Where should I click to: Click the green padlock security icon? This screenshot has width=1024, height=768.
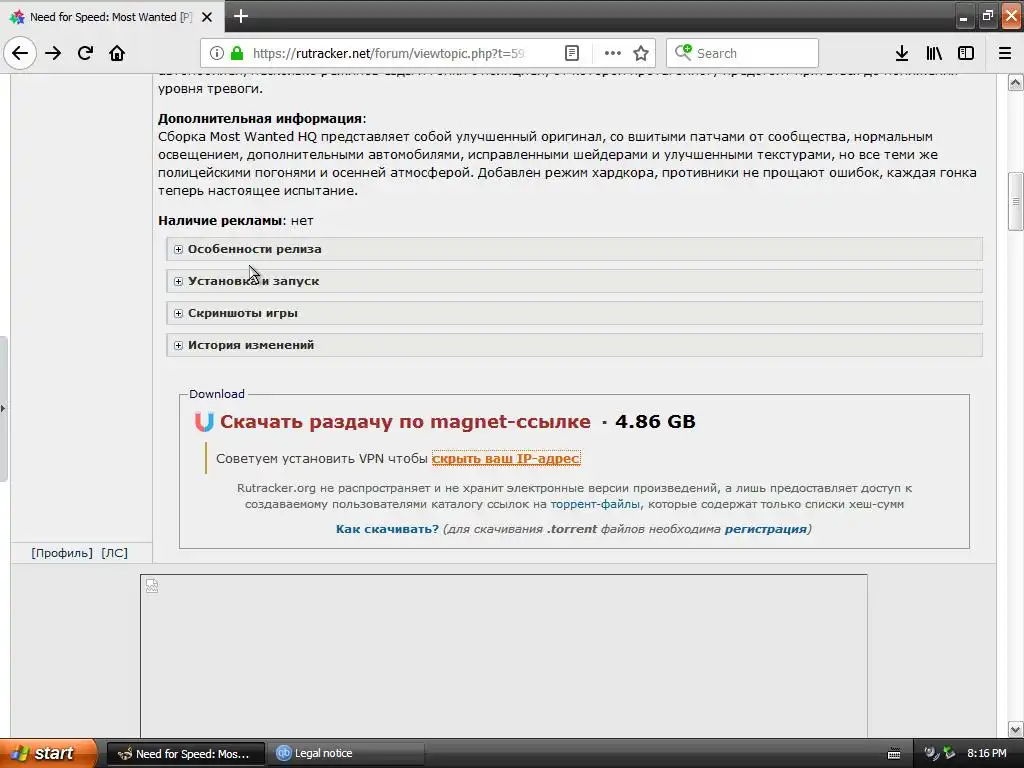[x=236, y=53]
